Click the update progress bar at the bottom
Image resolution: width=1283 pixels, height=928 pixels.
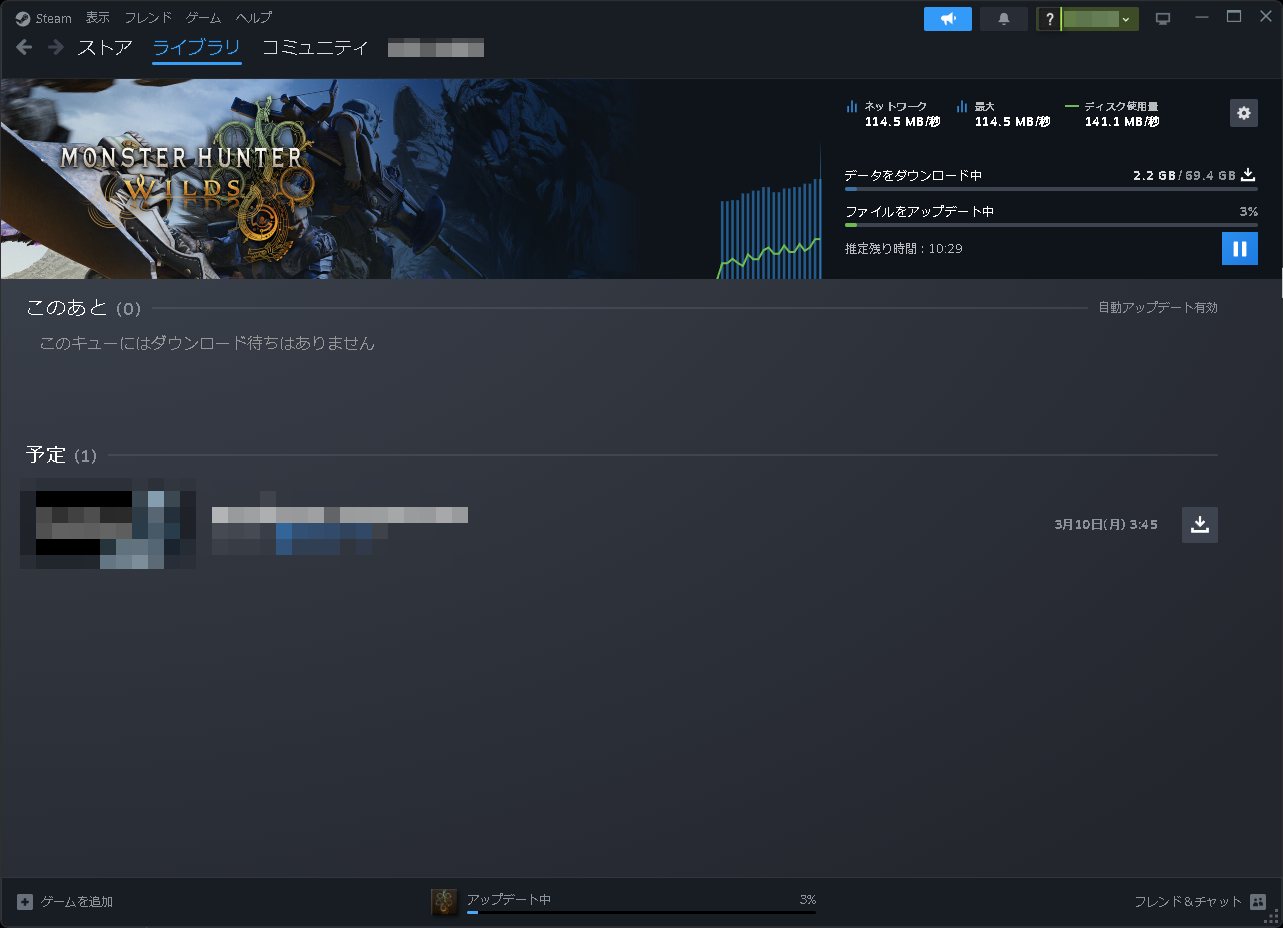coord(640,911)
